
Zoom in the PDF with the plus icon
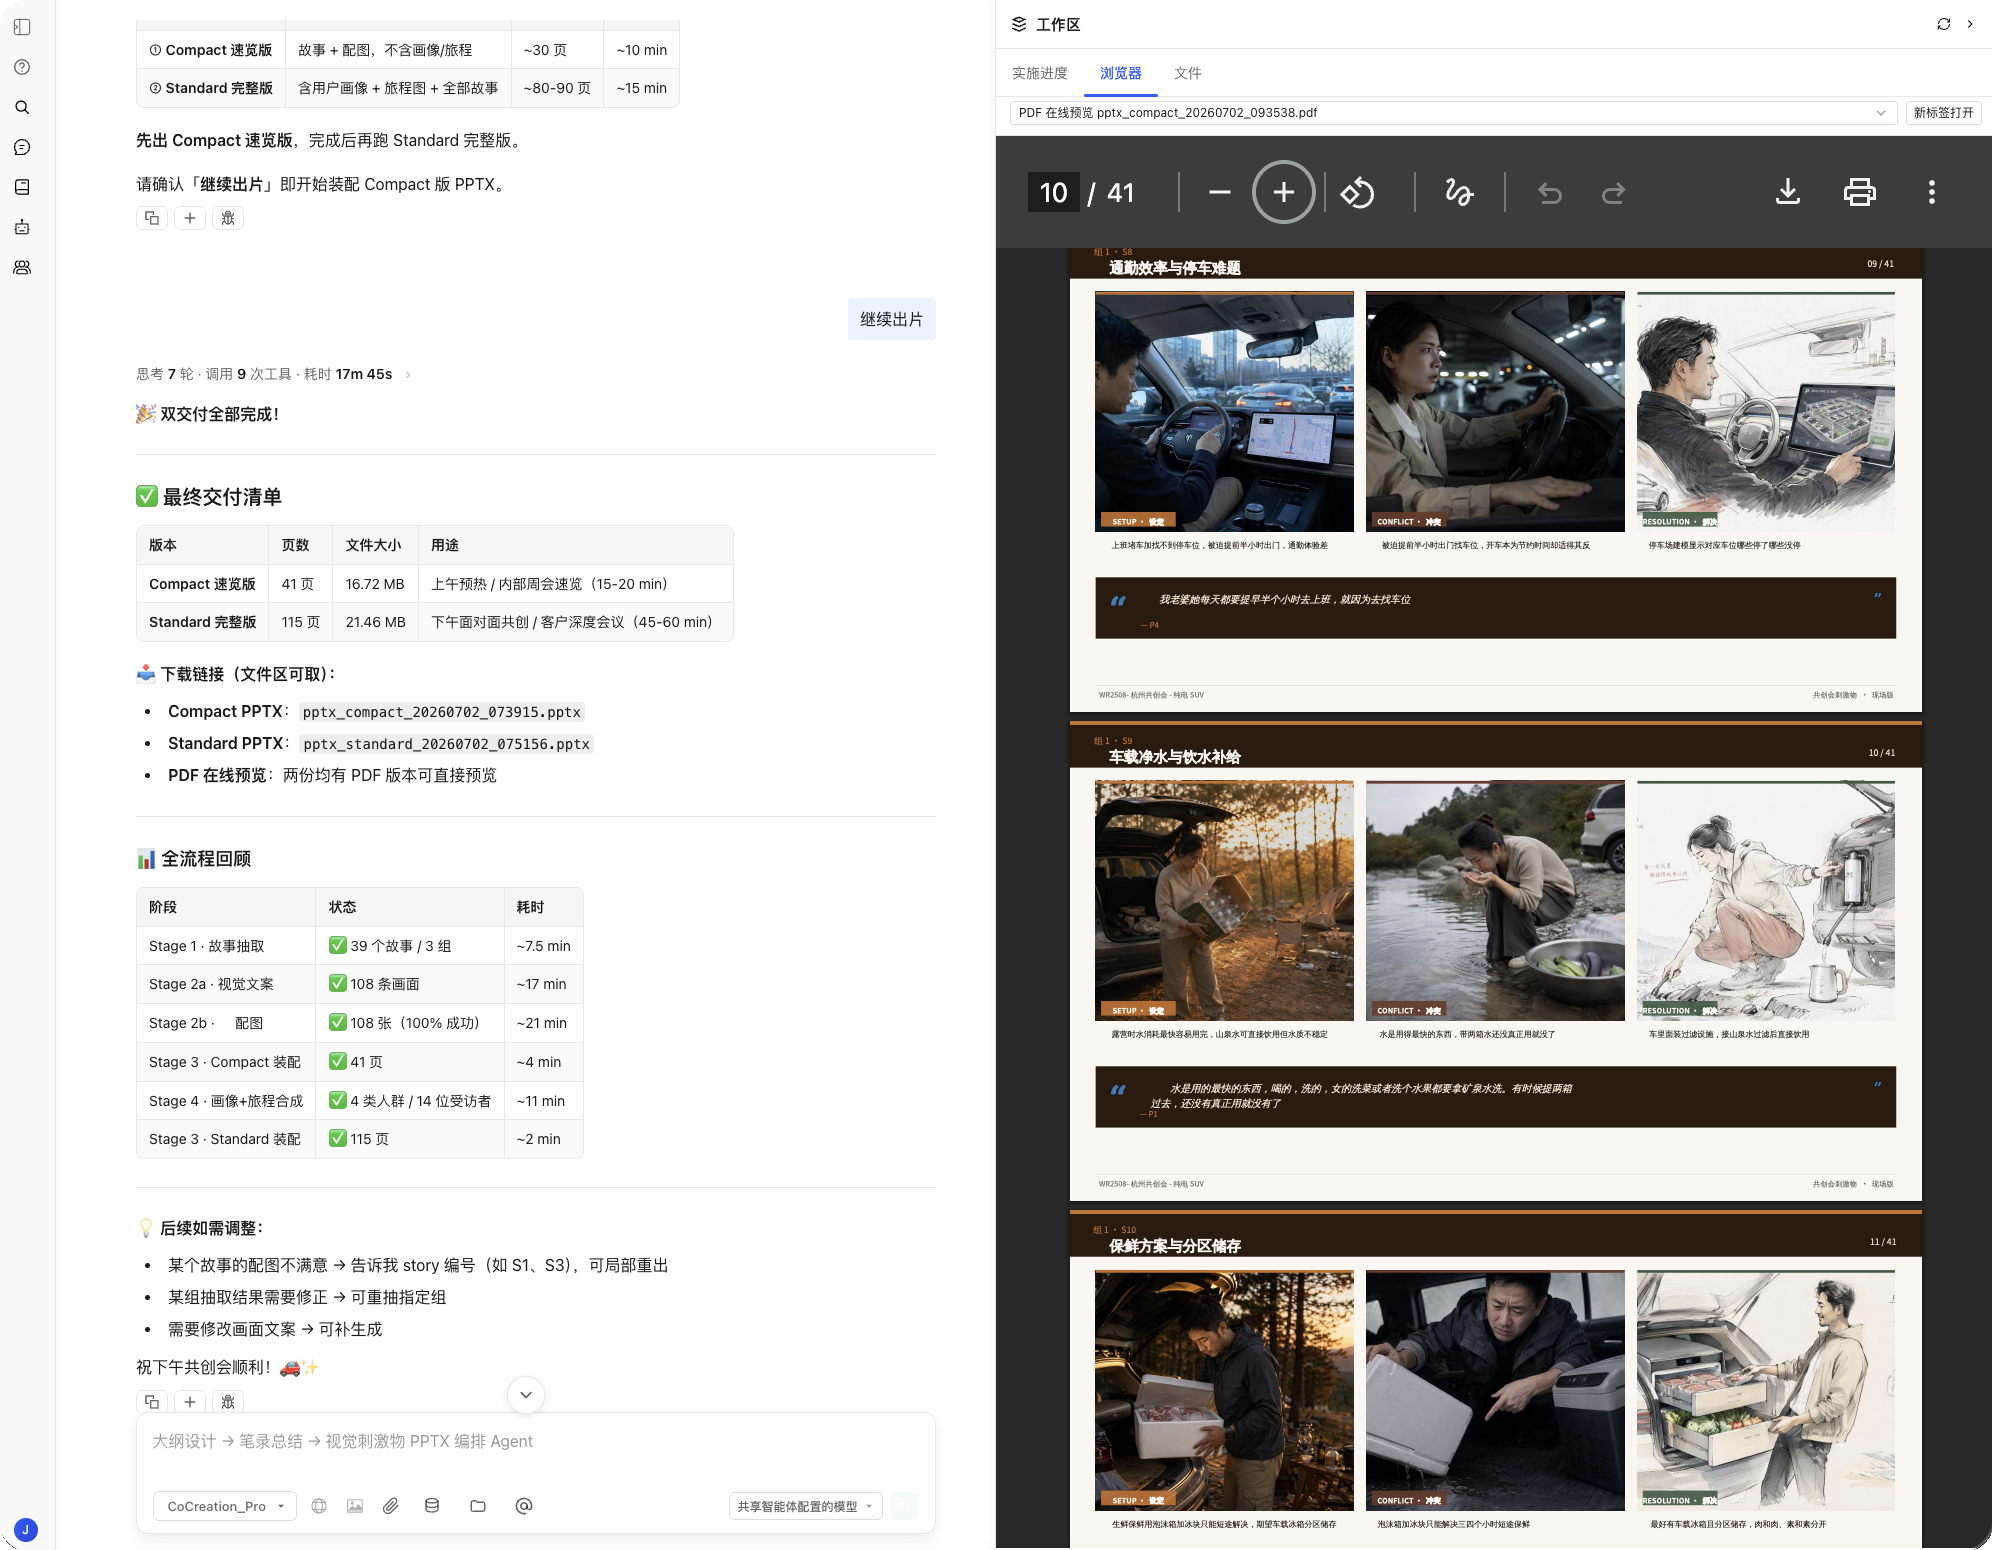(1284, 192)
